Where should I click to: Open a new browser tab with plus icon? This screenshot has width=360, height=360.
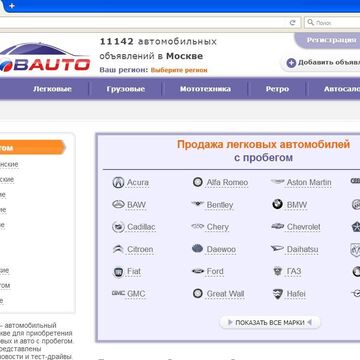click(x=12, y=6)
